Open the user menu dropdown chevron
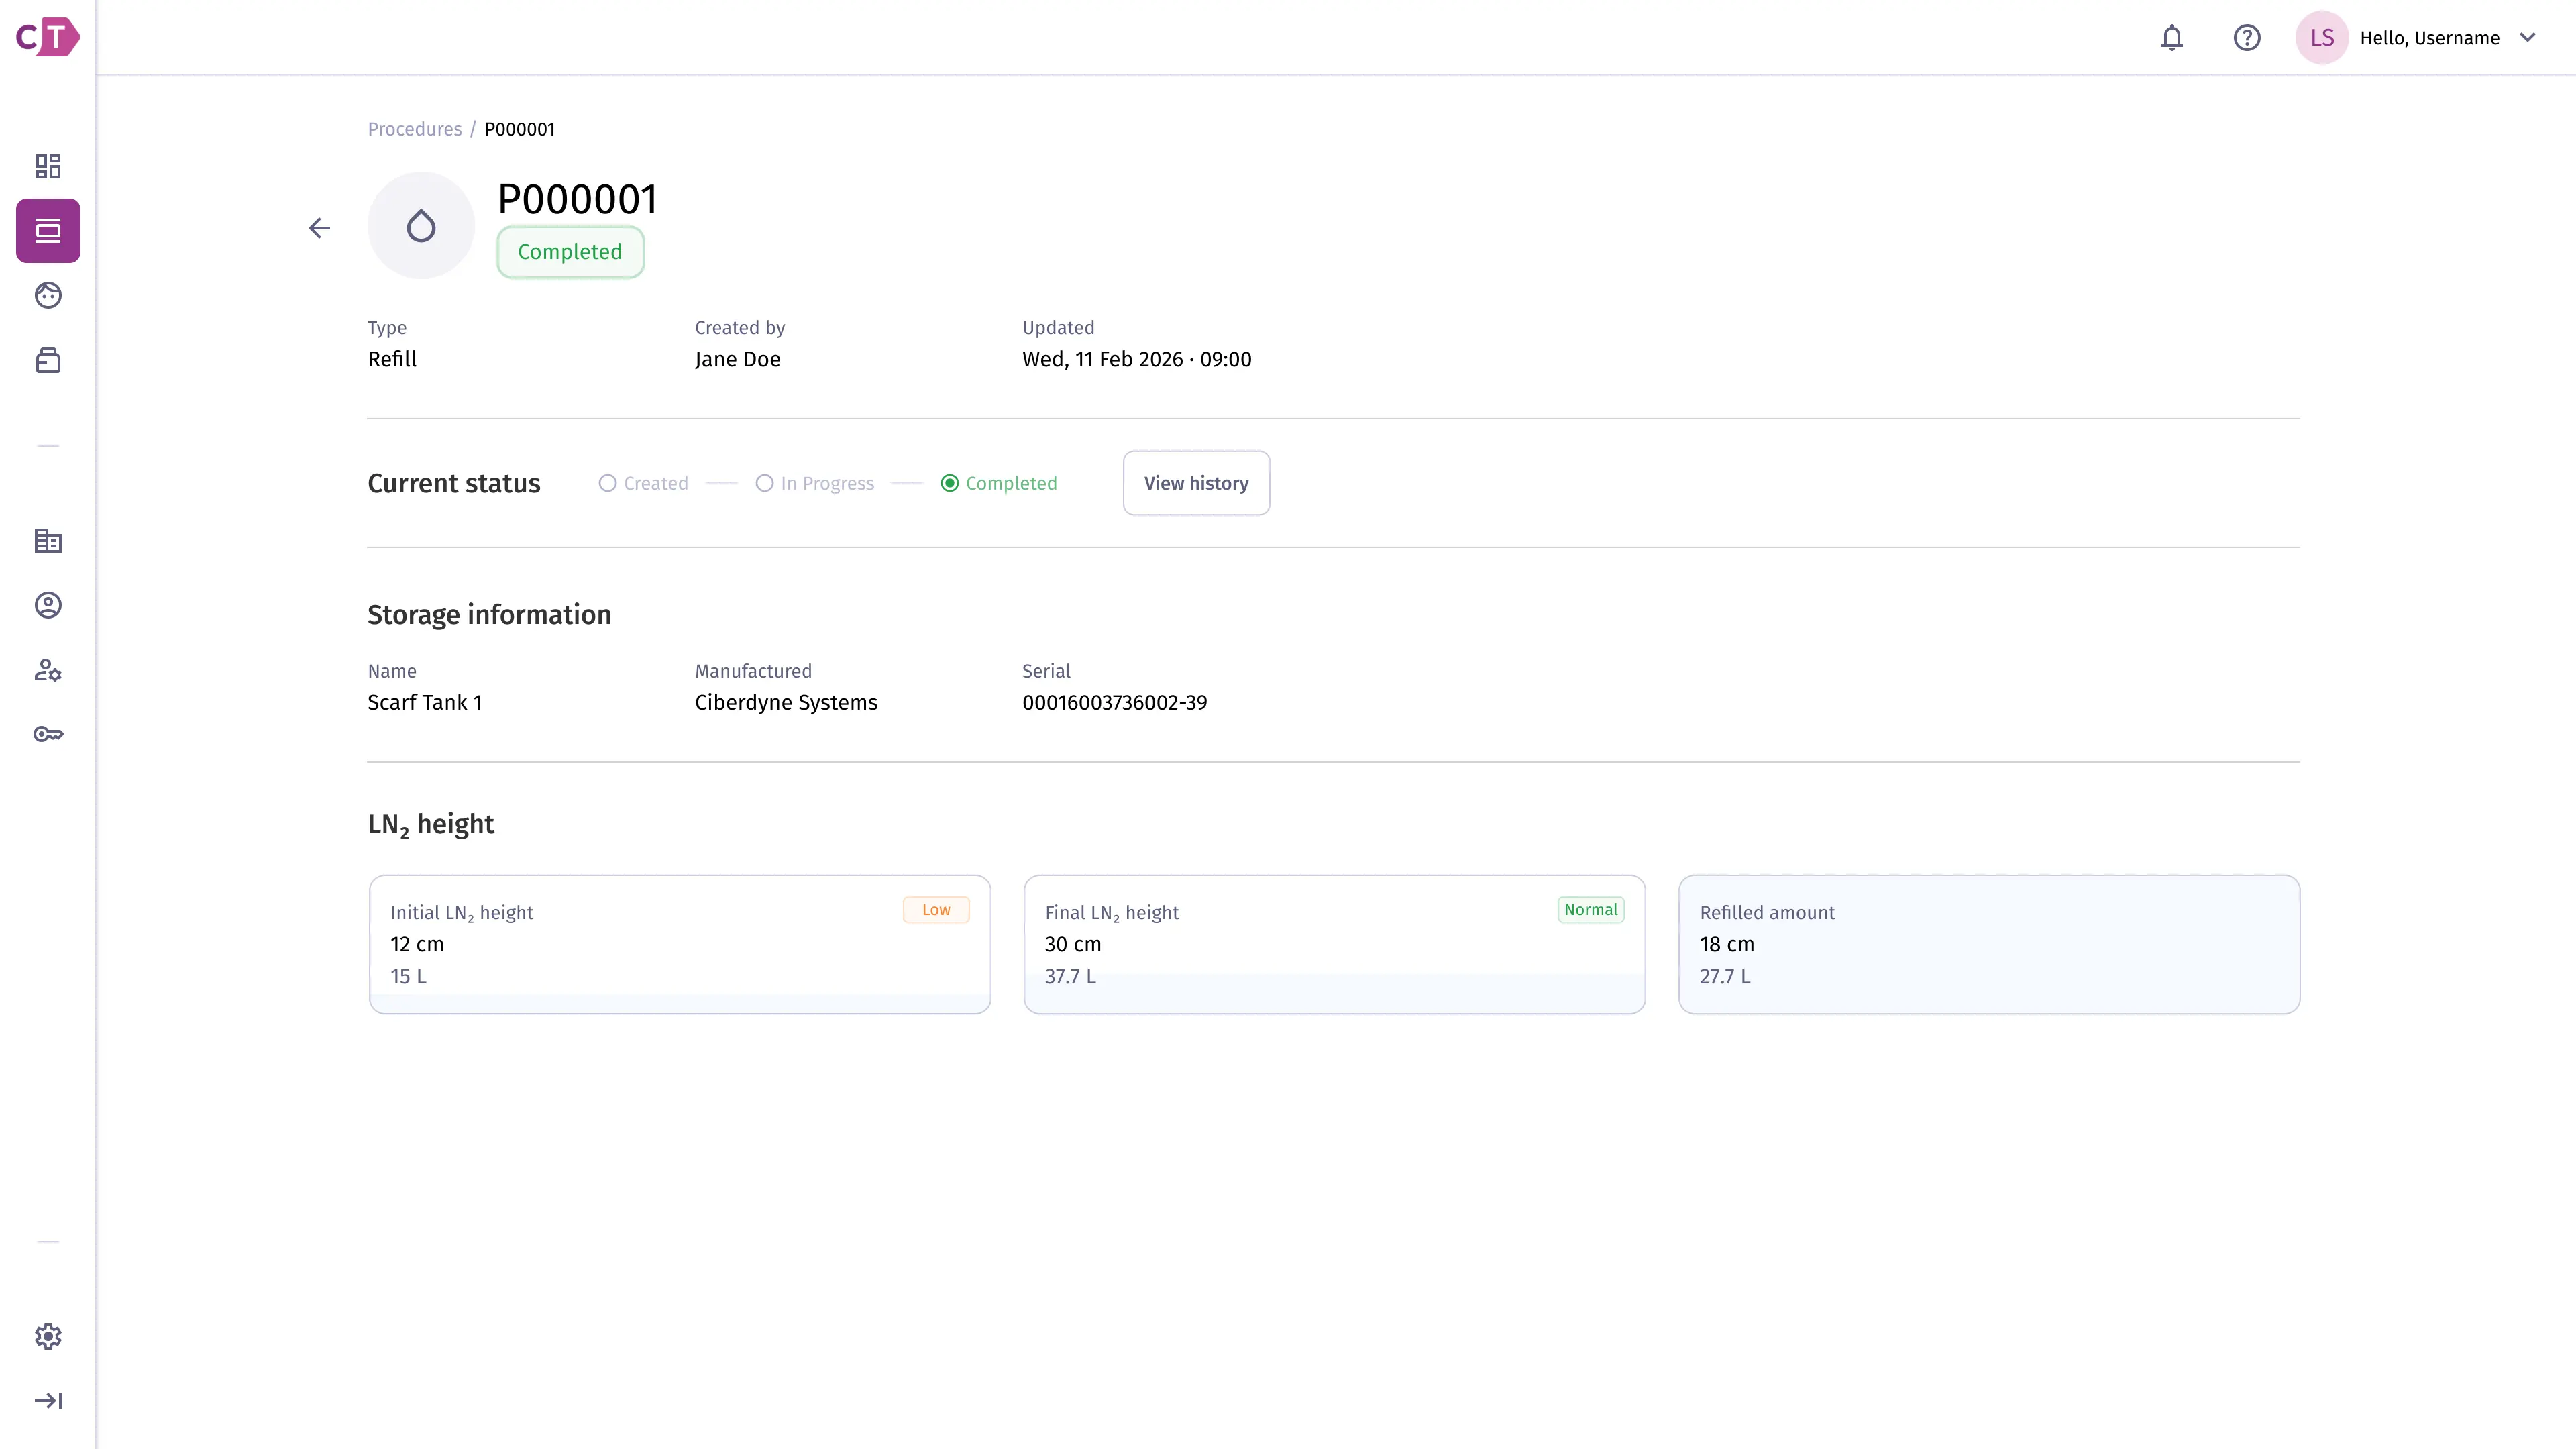 [2527, 38]
